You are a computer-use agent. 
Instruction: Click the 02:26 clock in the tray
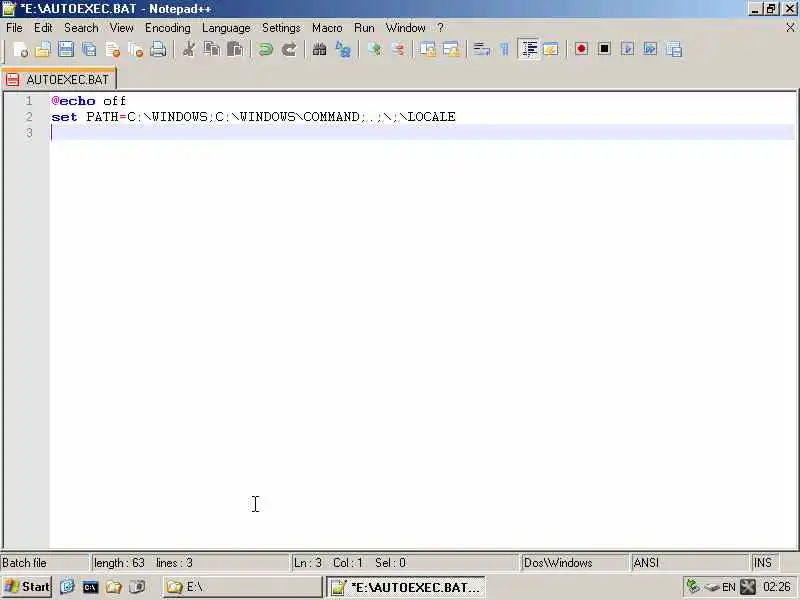[x=777, y=587]
